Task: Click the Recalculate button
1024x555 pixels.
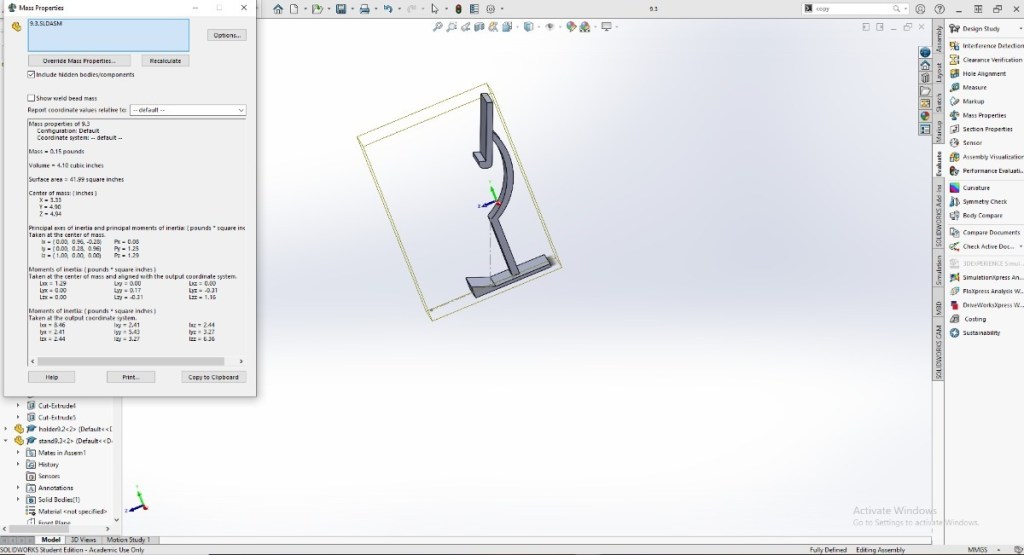Action: pyautogui.click(x=165, y=61)
